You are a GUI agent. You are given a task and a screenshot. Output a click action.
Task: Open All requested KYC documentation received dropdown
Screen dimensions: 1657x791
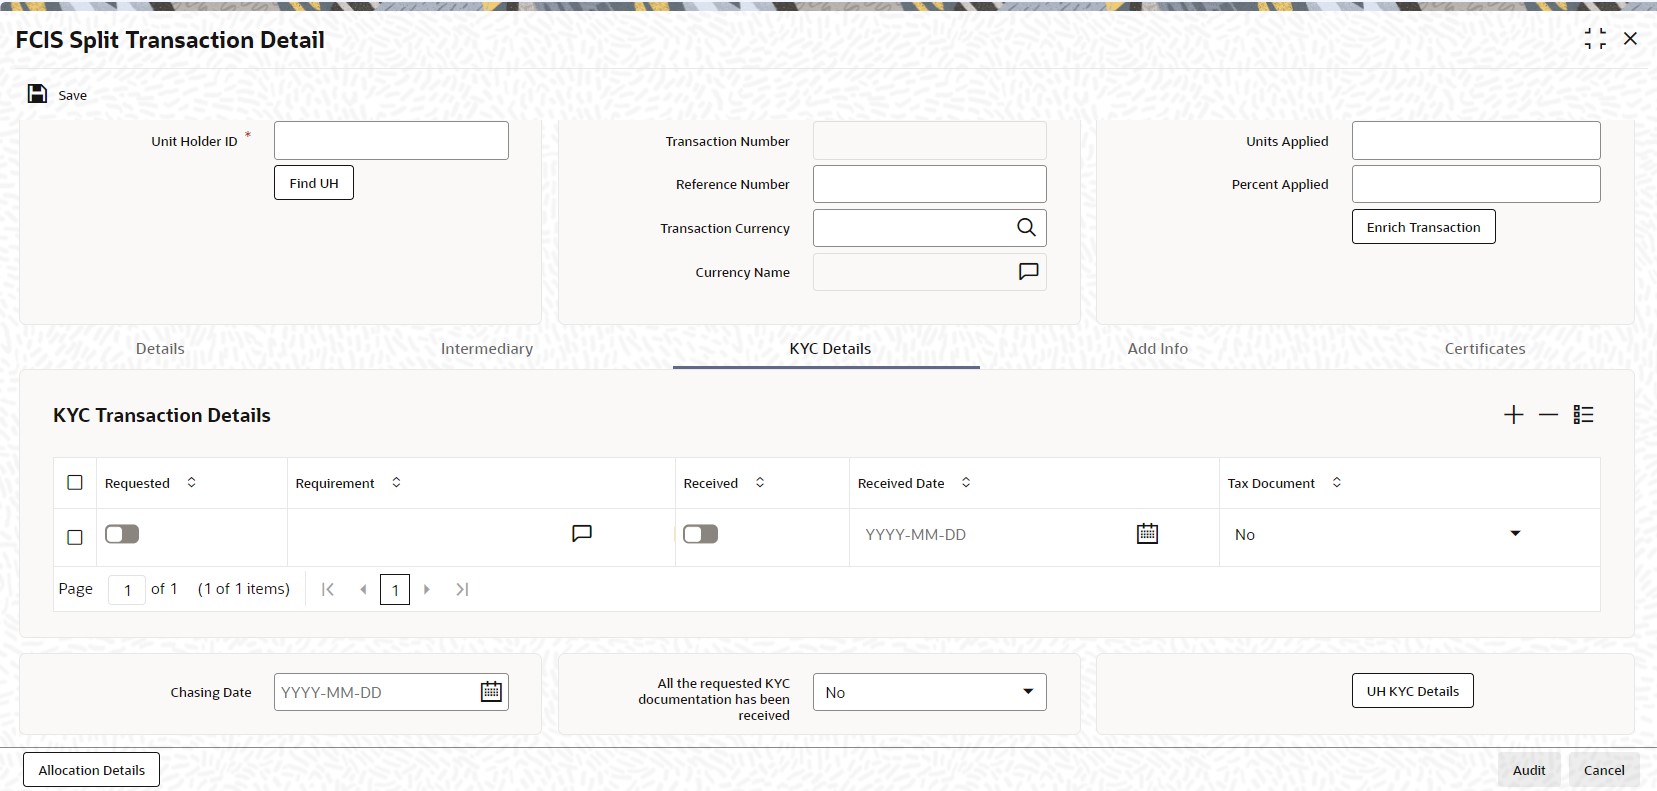pos(930,692)
